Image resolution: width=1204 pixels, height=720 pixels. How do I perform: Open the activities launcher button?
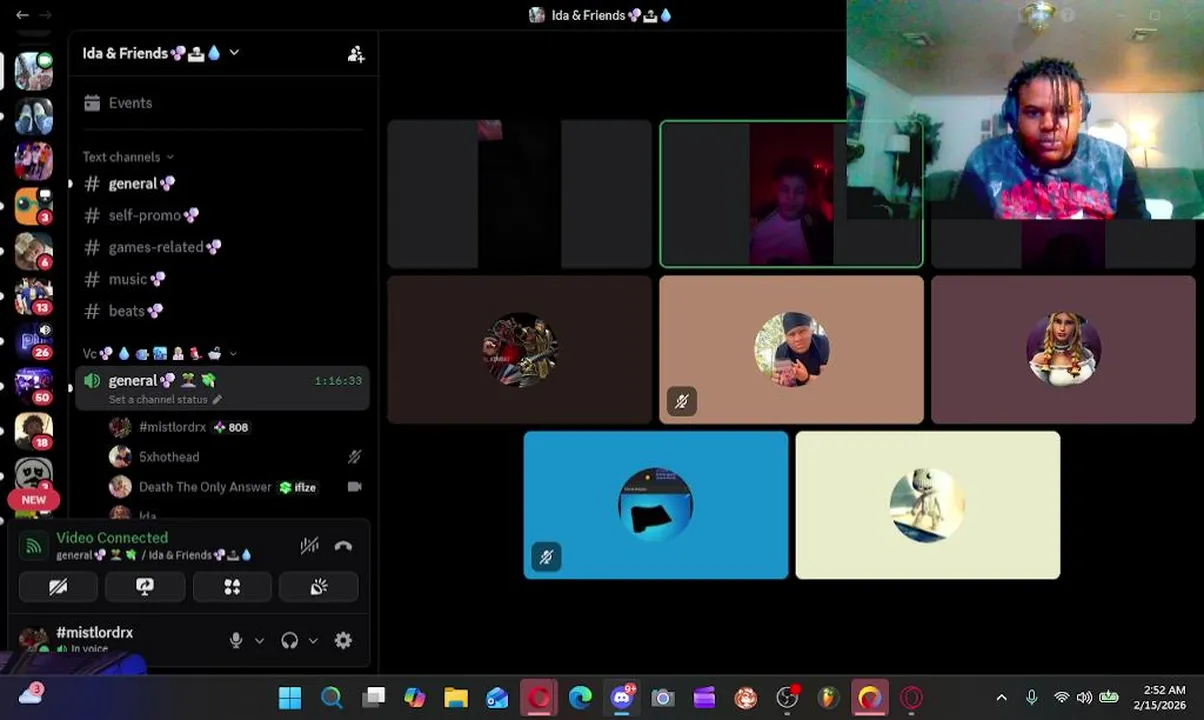[232, 587]
